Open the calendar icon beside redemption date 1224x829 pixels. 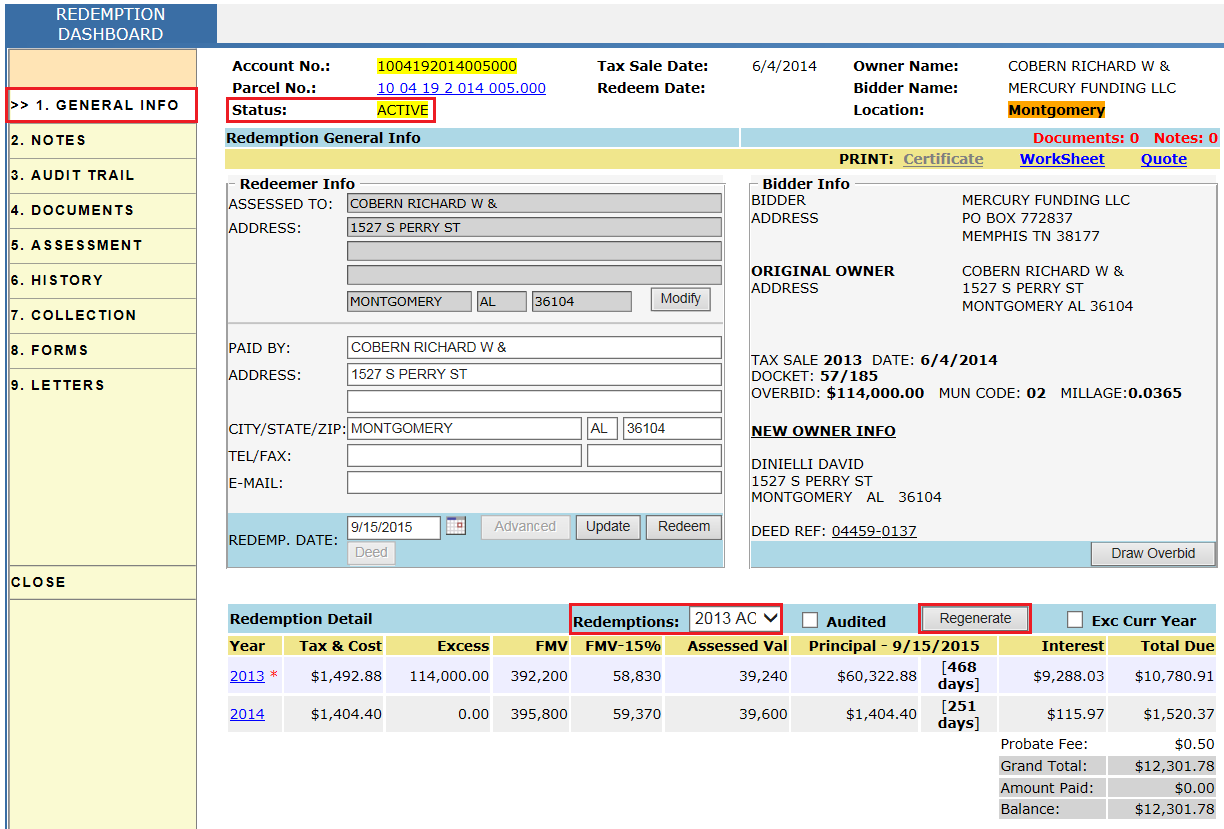(x=456, y=526)
